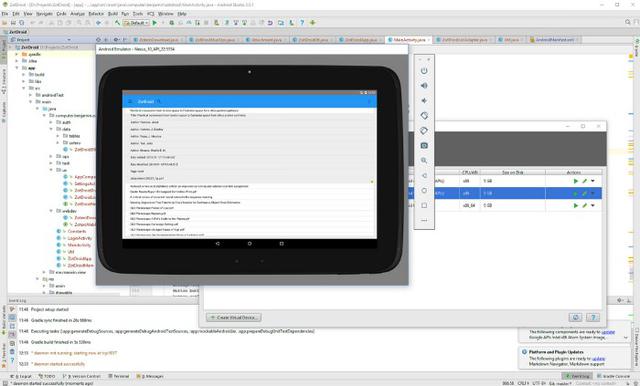Click the Save All icon in the main toolbar
Viewport: 640px width, 386px height.
click(x=13, y=23)
